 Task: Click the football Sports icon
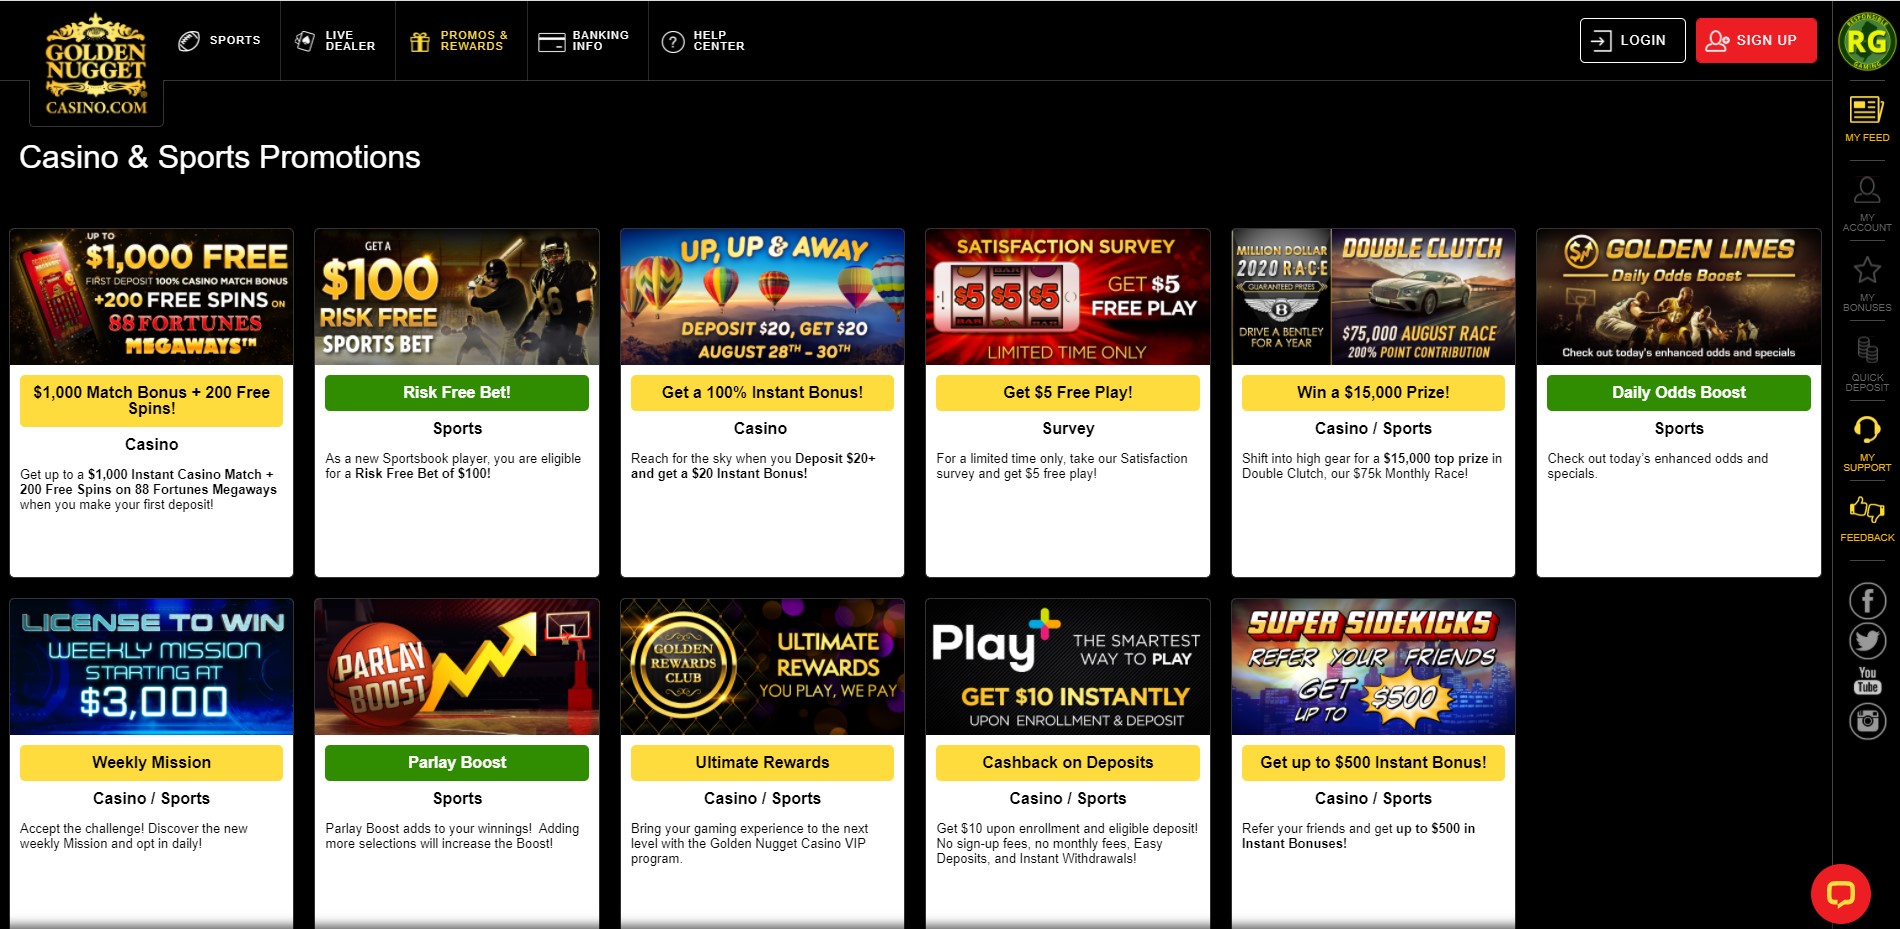point(189,41)
